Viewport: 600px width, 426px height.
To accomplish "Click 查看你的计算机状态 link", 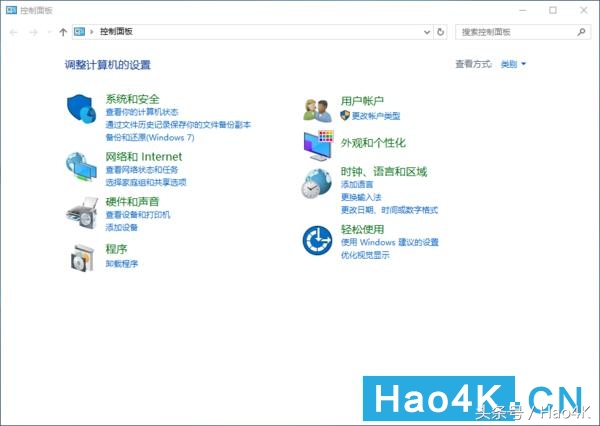I will (x=142, y=112).
